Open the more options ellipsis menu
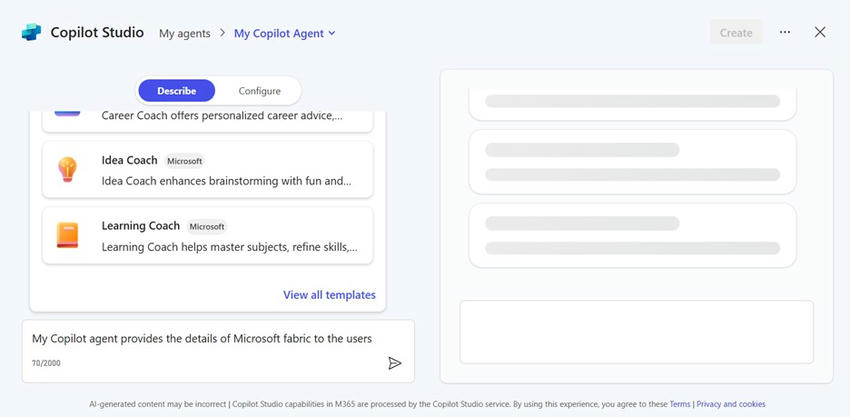 [x=785, y=32]
